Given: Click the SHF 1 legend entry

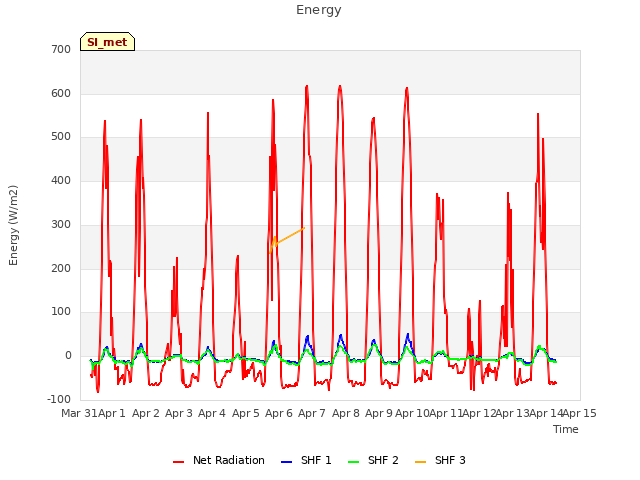Looking at the screenshot, I should tap(306, 460).
